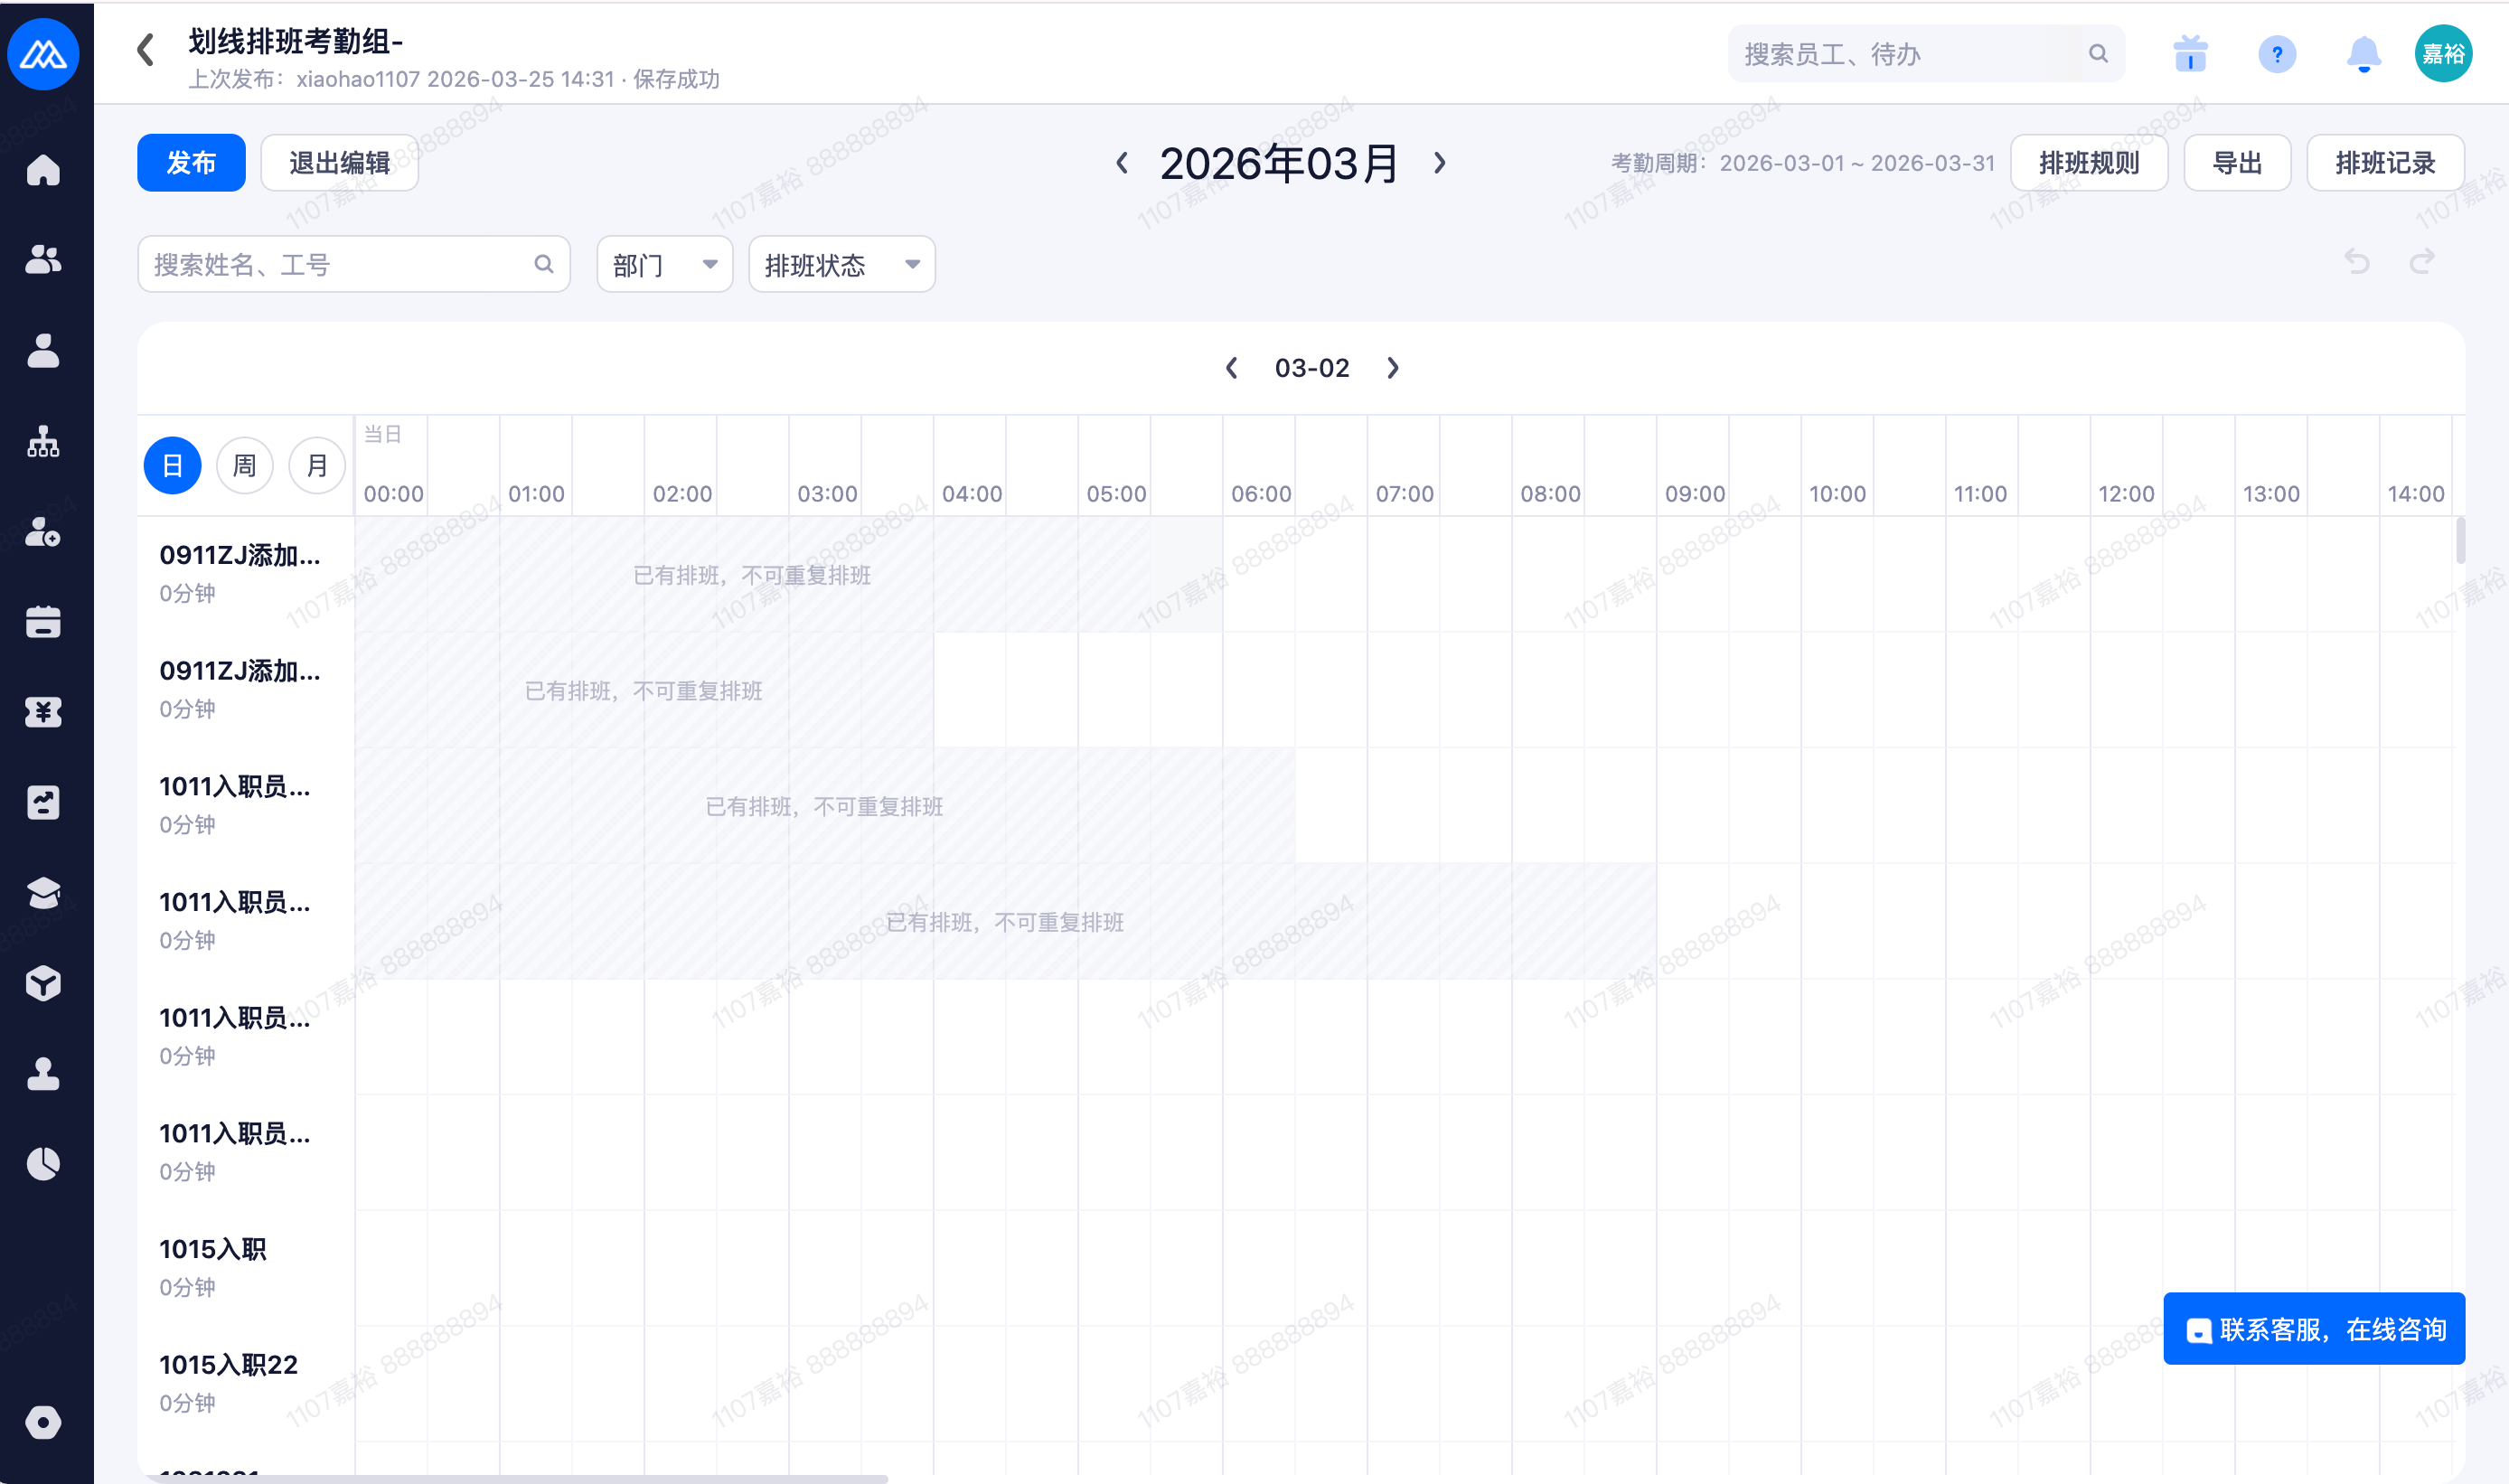Image resolution: width=2509 pixels, height=1484 pixels.
Task: Go to next month after 2026年03月
Action: click(x=1440, y=163)
